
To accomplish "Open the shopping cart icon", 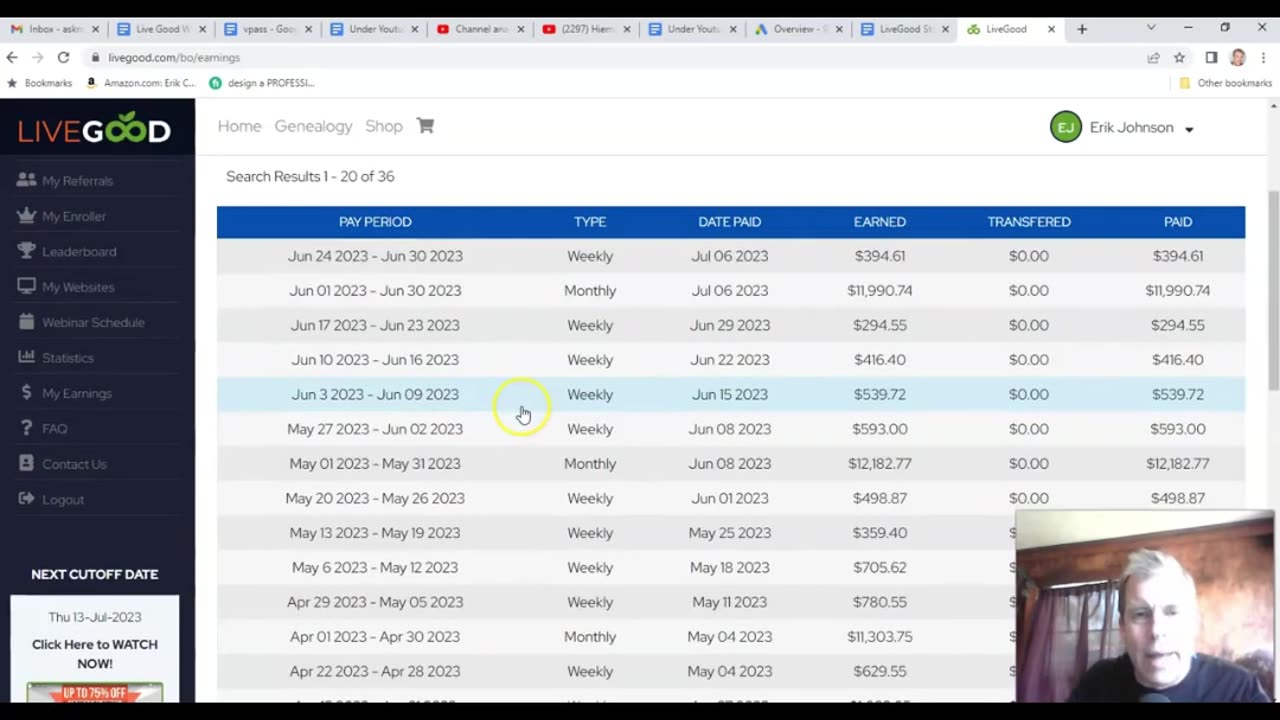I will coord(425,126).
